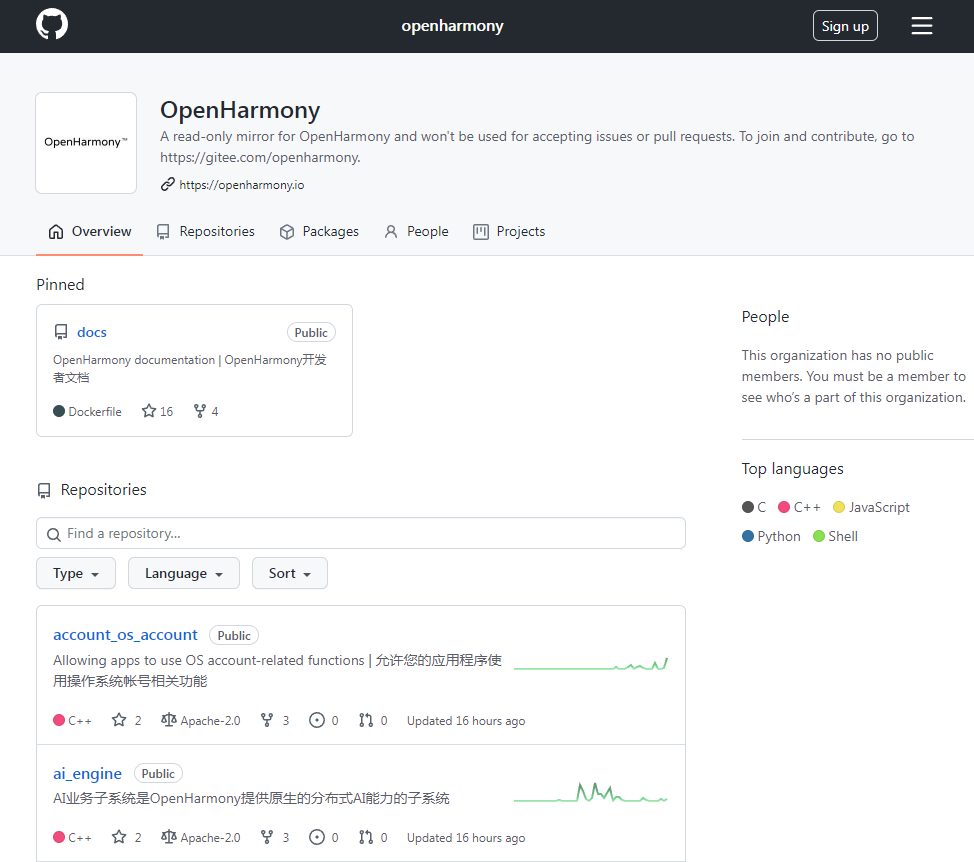Click the link icon beside openharmony.io
The height and width of the screenshot is (862, 974).
pos(168,184)
